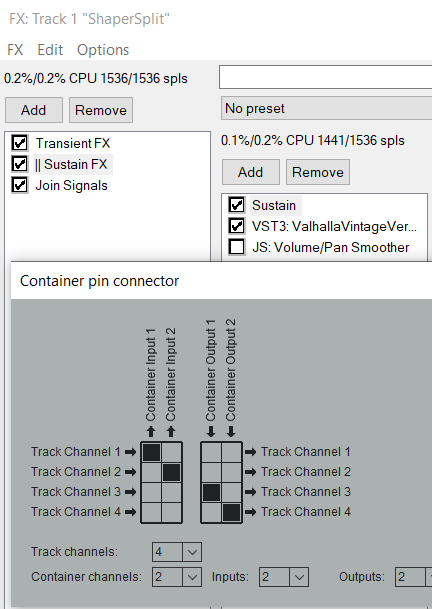Open the Options menu
Screen dimensions: 432x609
103,50
